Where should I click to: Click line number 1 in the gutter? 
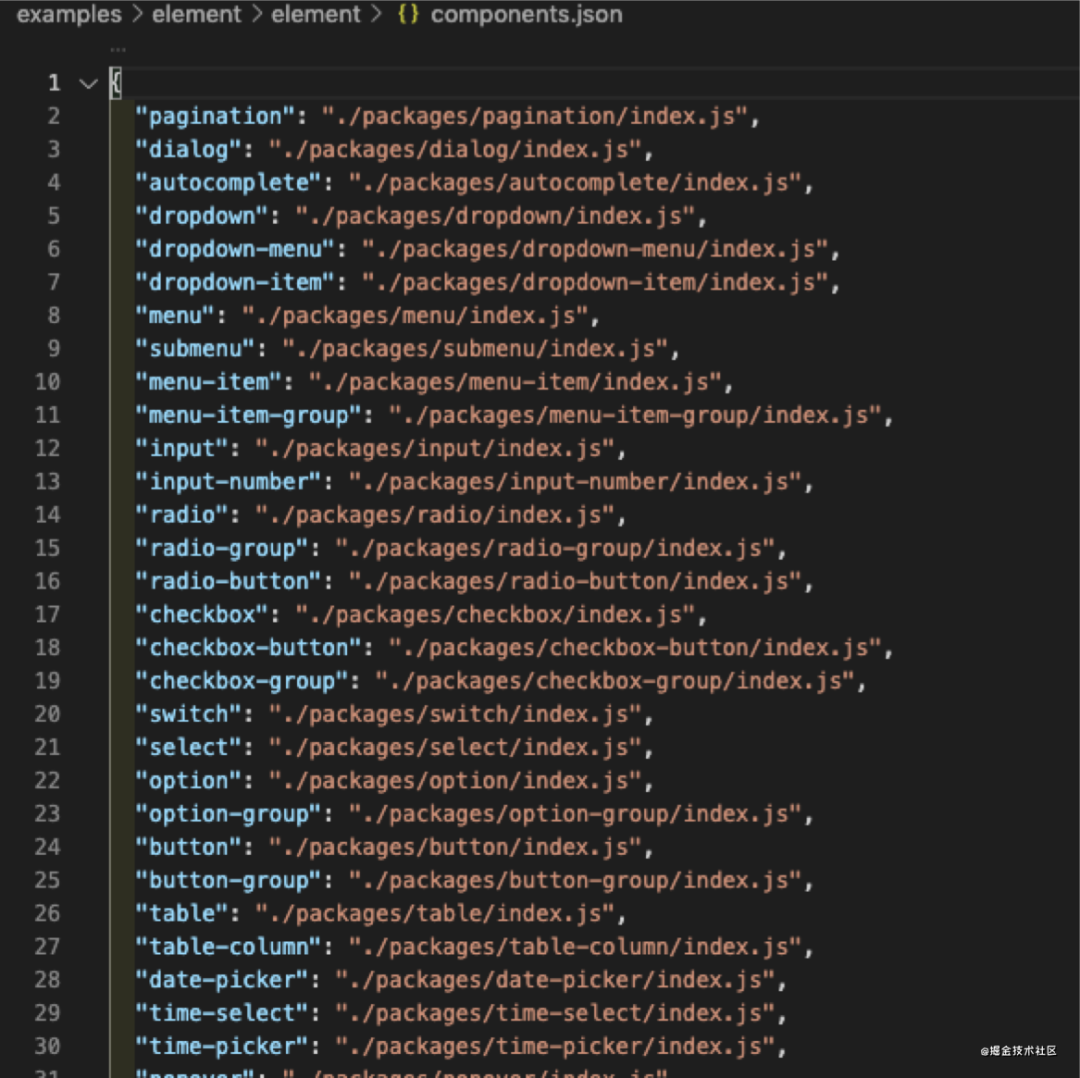[54, 83]
